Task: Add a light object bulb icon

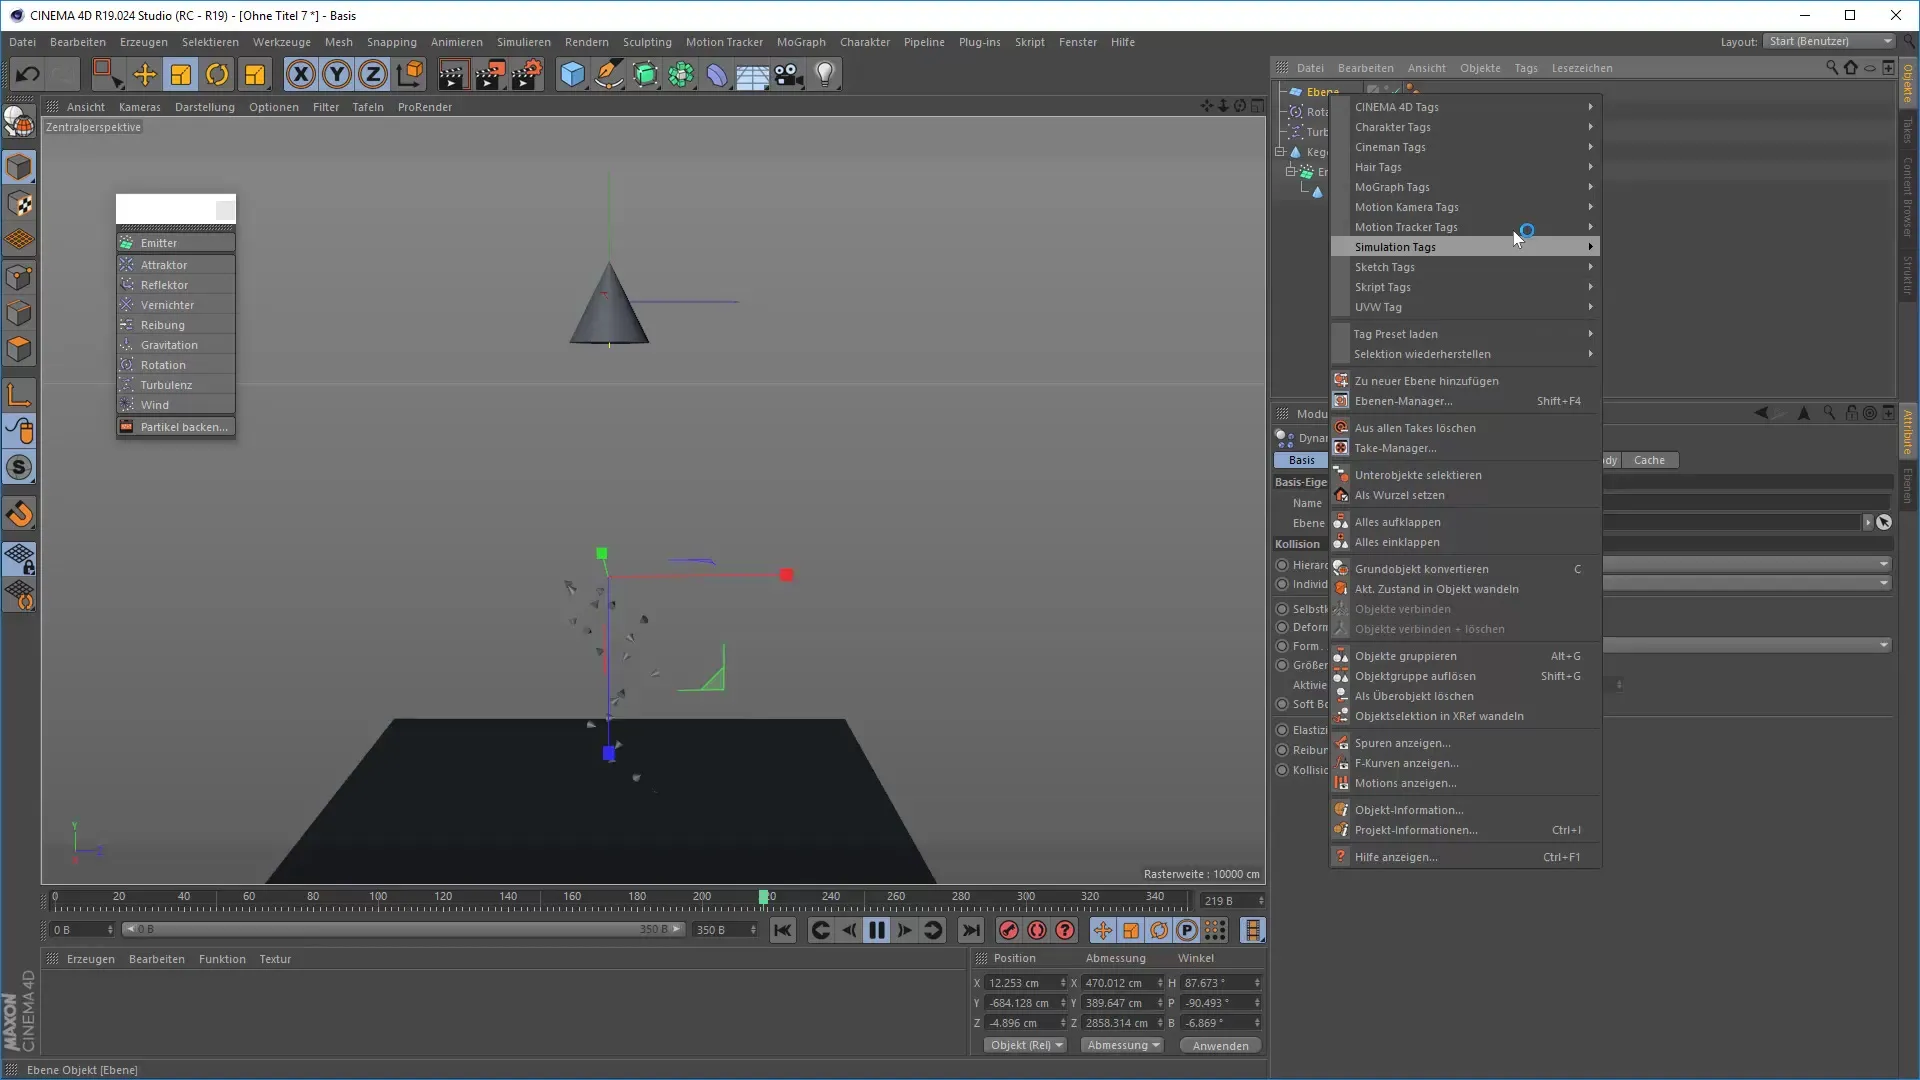Action: tap(825, 74)
